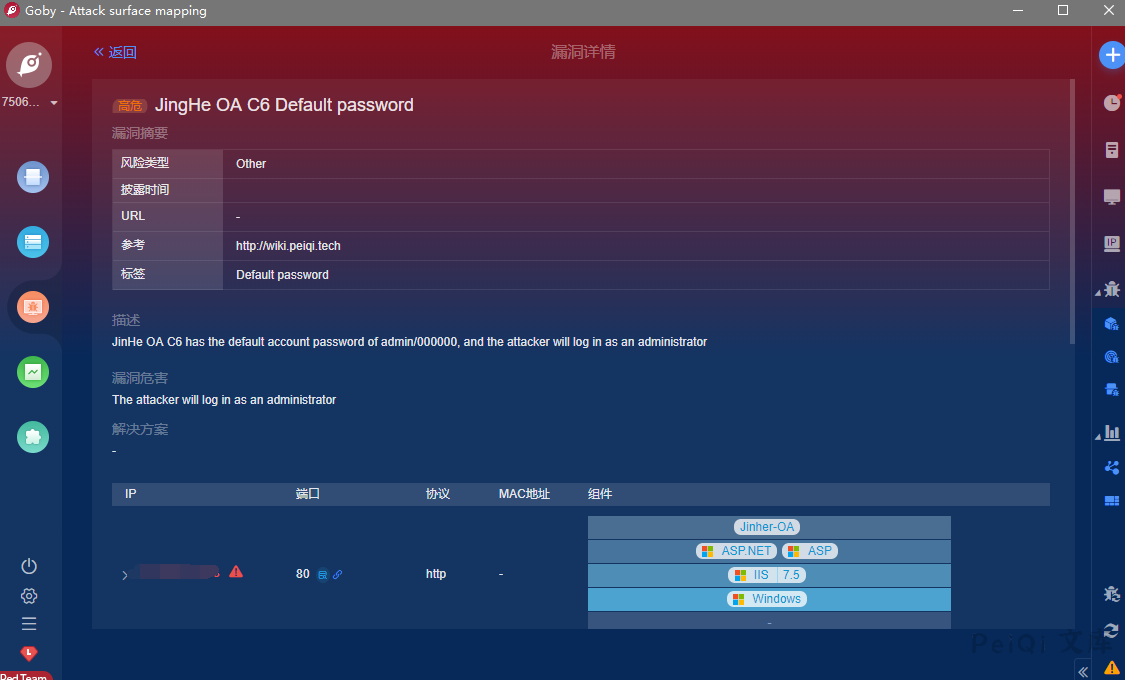1125x680 pixels.
Task: Expand the IP address row chevron
Action: (x=125, y=575)
